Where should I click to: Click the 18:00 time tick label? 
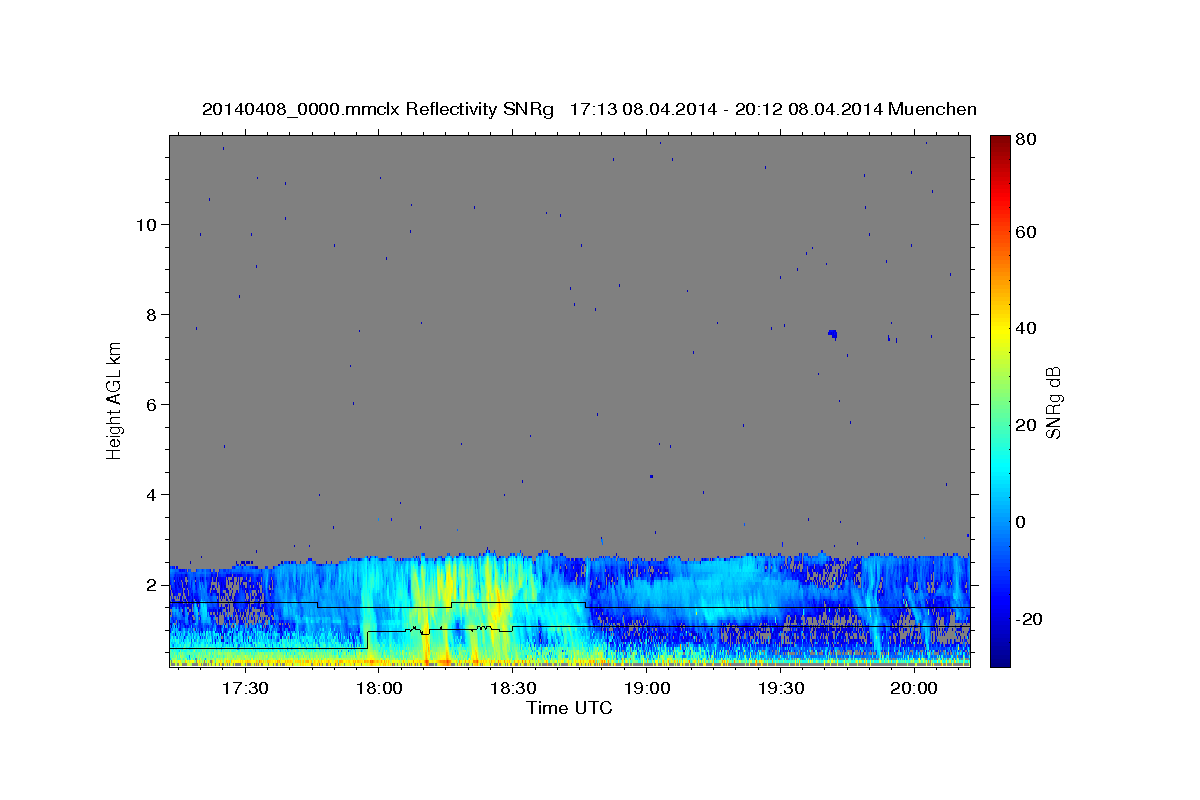(x=378, y=689)
